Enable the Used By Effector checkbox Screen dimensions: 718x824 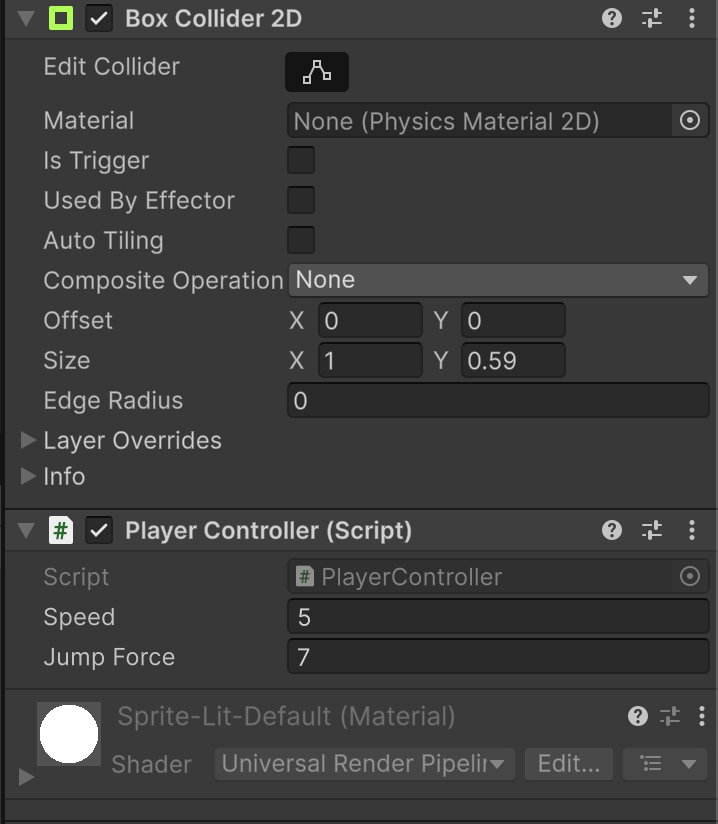pos(301,200)
